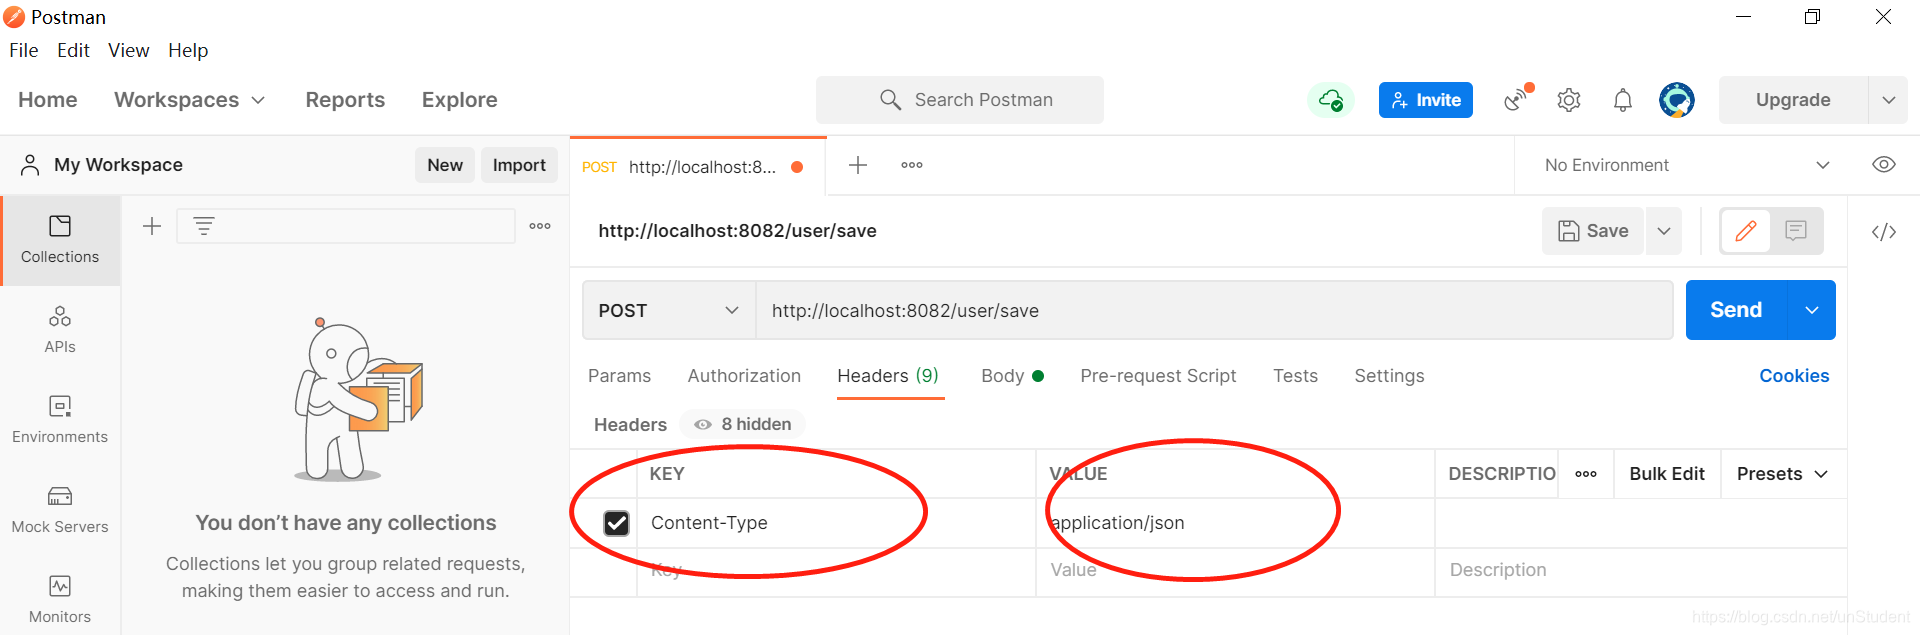This screenshot has width=1920, height=635.
Task: Switch to the Pre-request Script tab
Action: pos(1158,376)
